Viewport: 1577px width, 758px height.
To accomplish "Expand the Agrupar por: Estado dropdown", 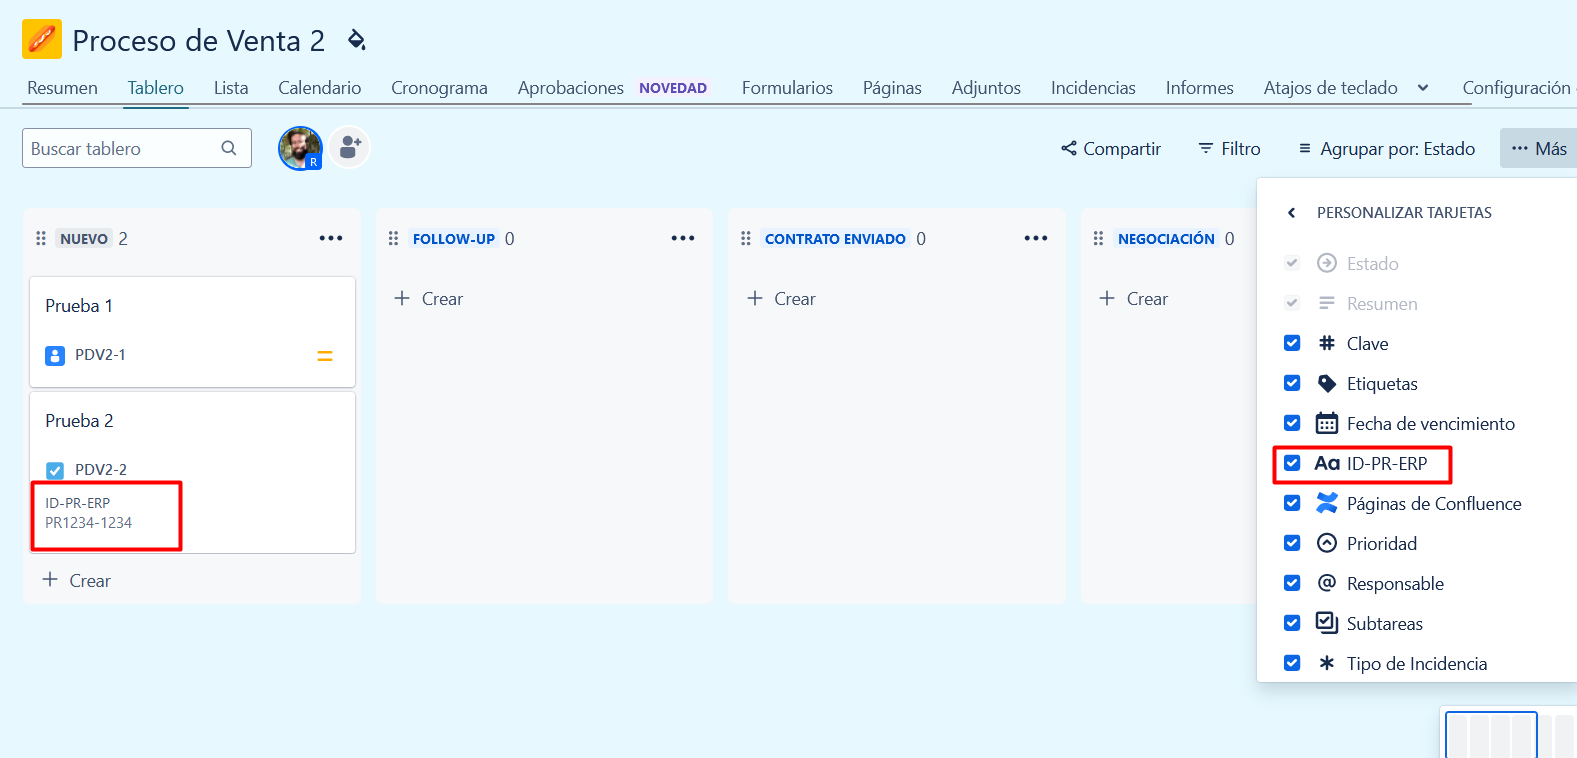I will (x=1386, y=148).
